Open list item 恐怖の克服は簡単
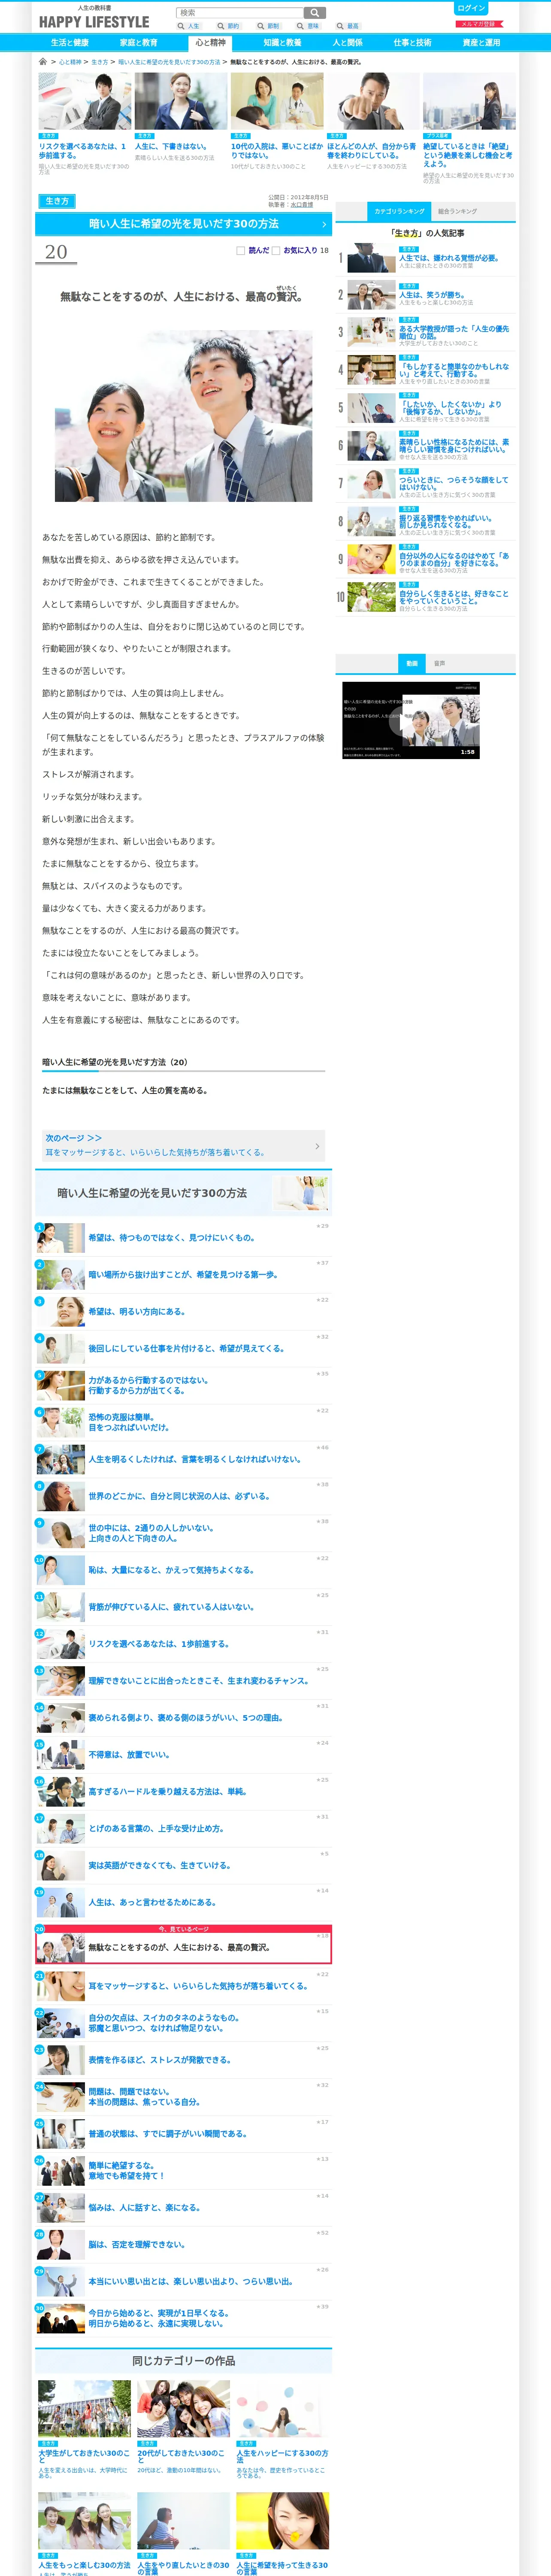The height and width of the screenshot is (2576, 551). pos(129,1422)
